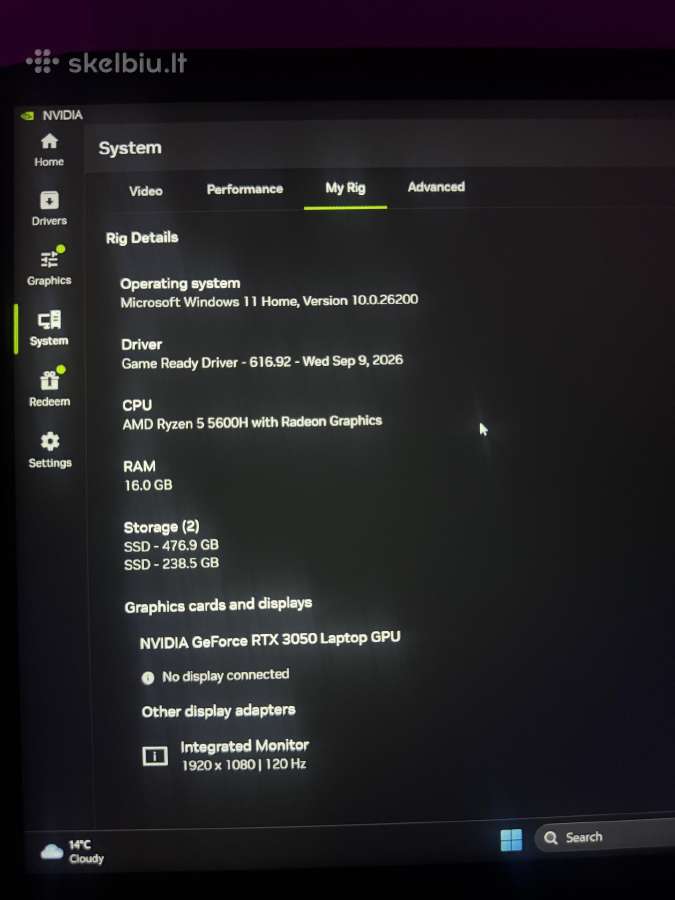Image resolution: width=675 pixels, height=900 pixels.
Task: Click AMD Ryzen 5 5600H CPU text
Action: click(252, 422)
